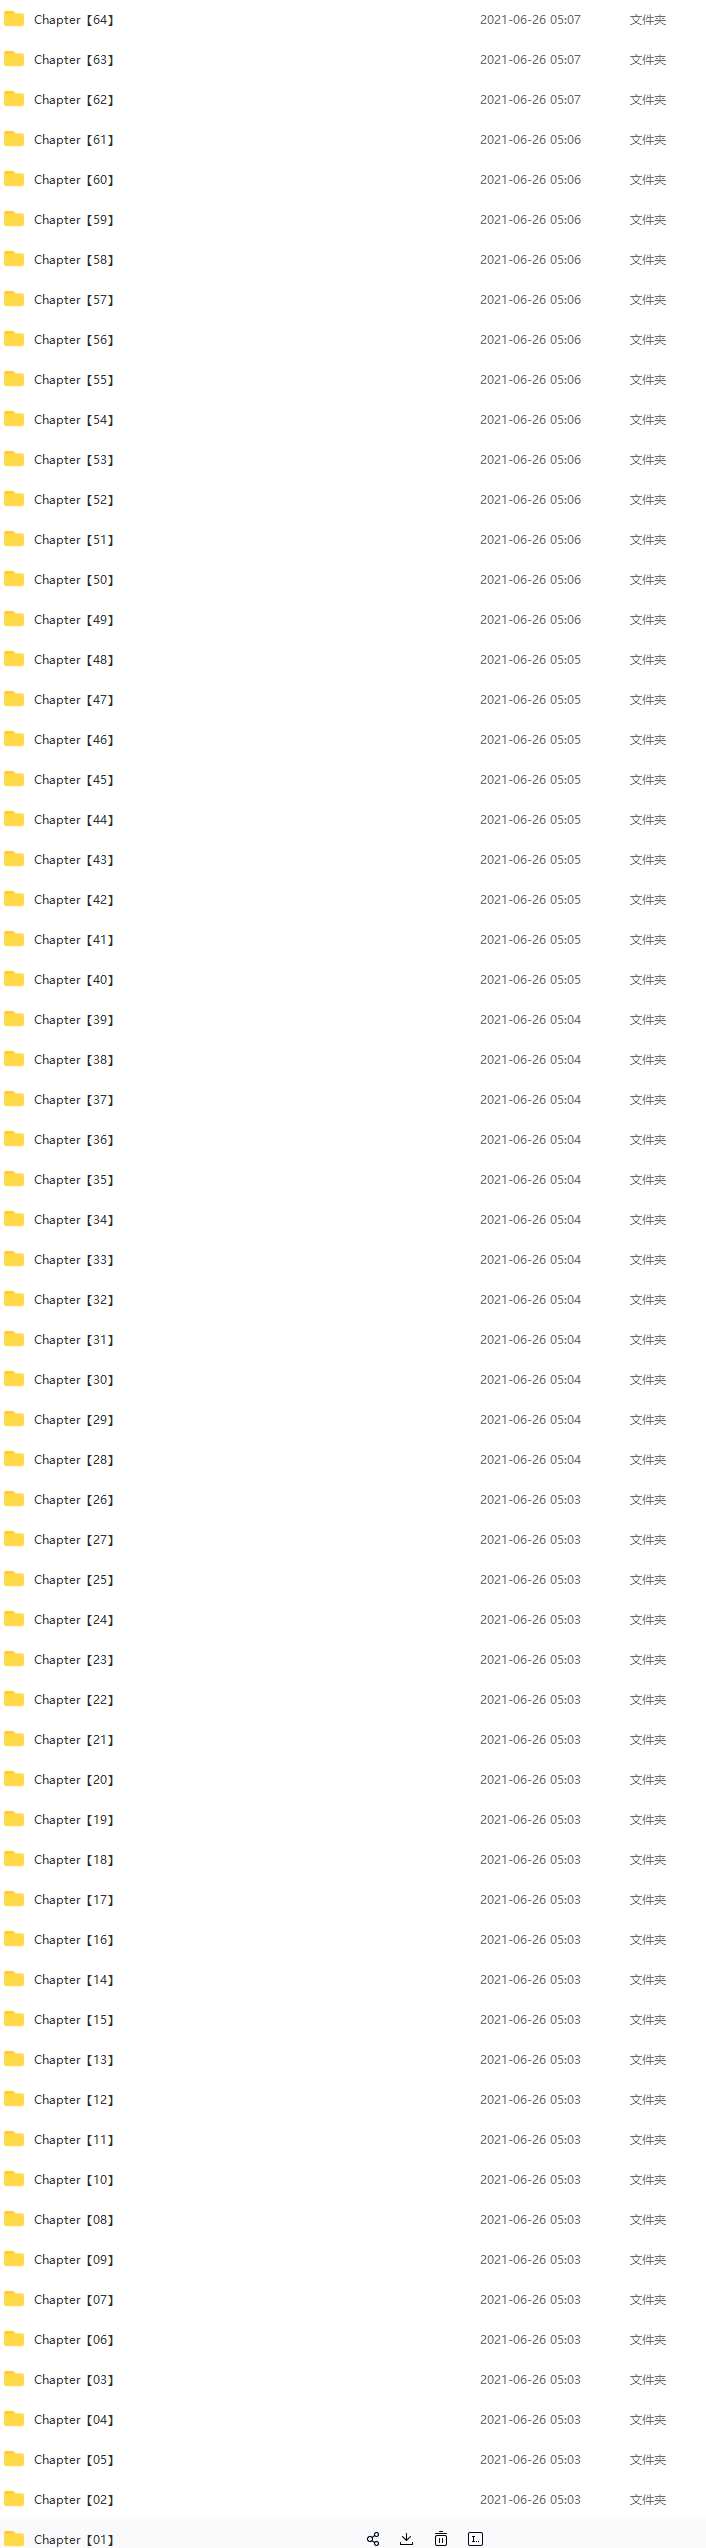
Task: Click the folder icon for Chapter 05
Action: pyautogui.click(x=14, y=2459)
